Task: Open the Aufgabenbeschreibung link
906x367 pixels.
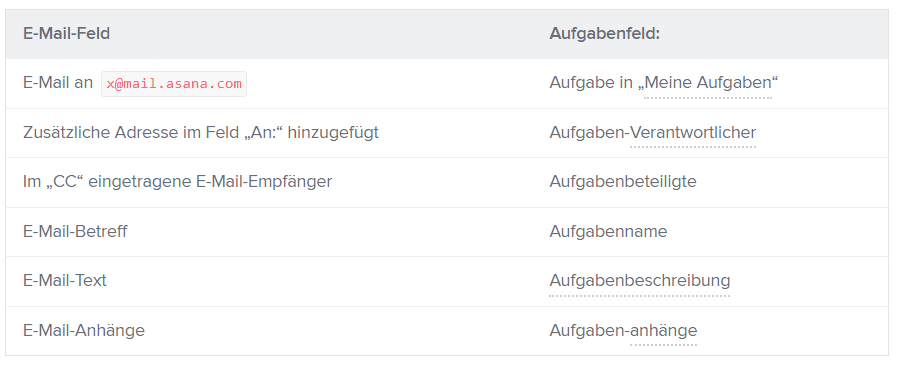Action: (x=640, y=280)
